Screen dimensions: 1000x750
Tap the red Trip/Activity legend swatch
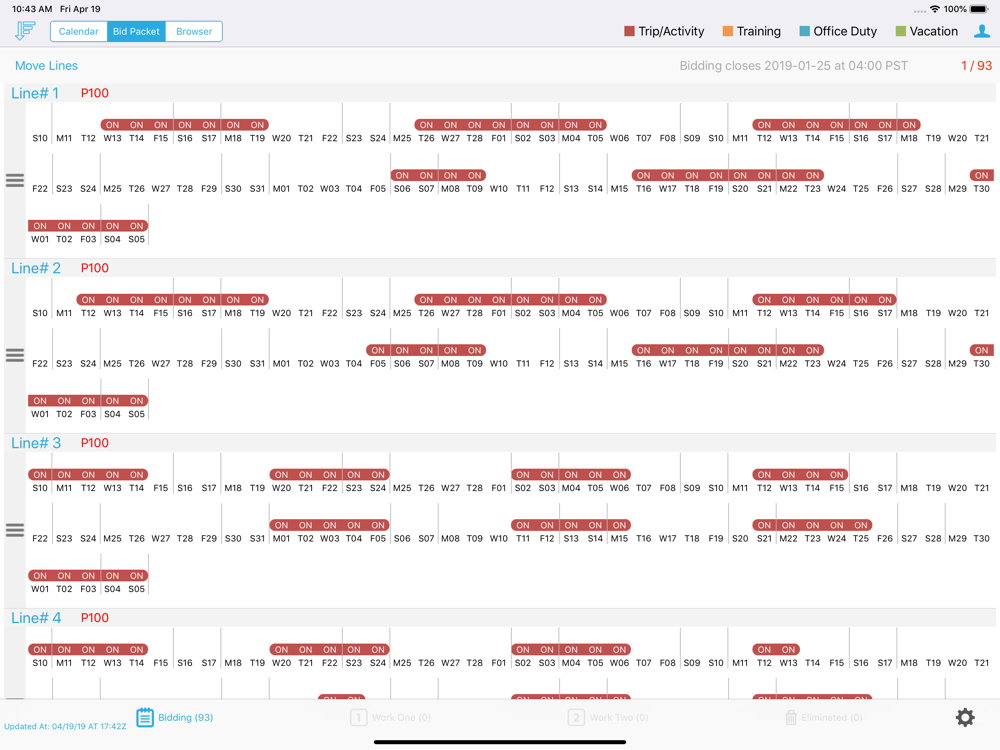coord(629,31)
